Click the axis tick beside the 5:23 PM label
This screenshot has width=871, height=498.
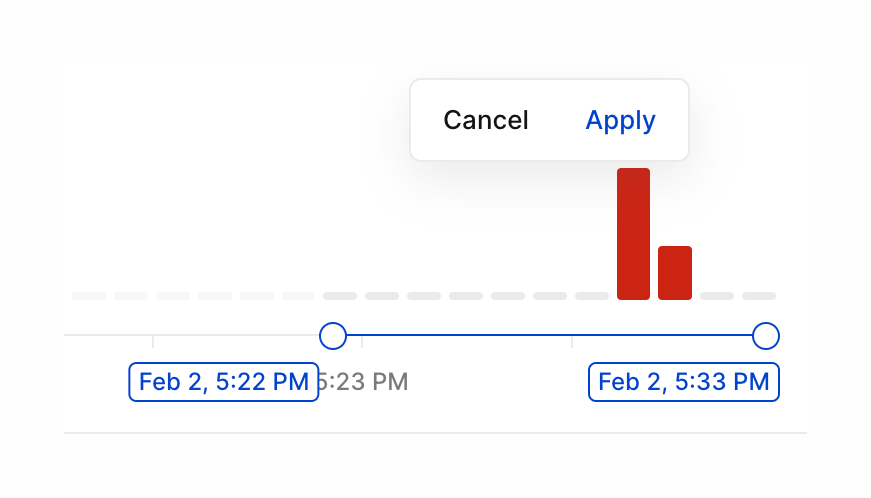click(362, 342)
